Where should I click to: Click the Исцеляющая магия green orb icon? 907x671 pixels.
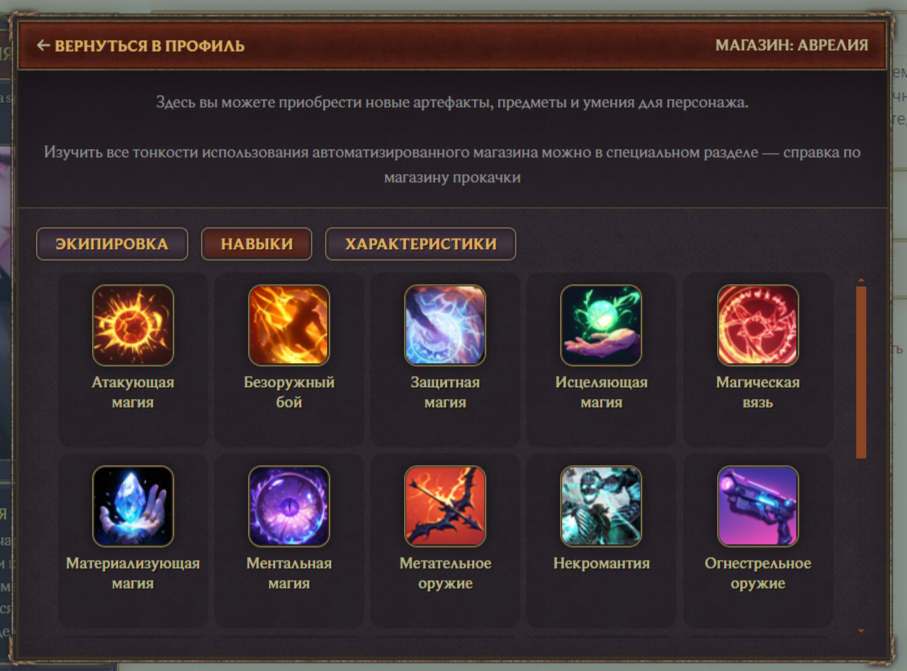click(602, 325)
